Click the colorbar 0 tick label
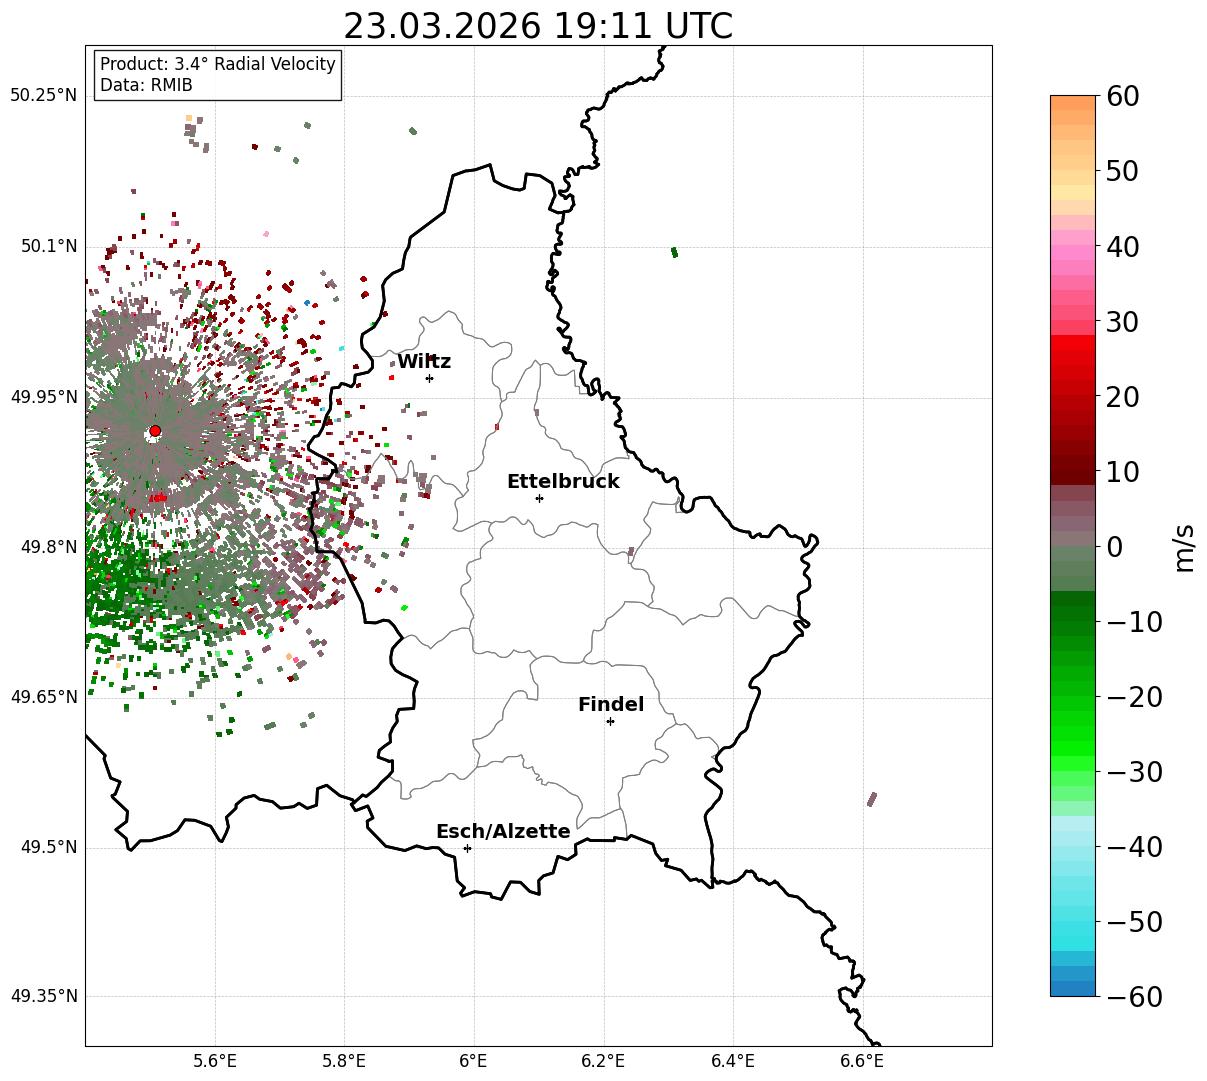Image resolution: width=1207 pixels, height=1081 pixels. click(x=1114, y=547)
